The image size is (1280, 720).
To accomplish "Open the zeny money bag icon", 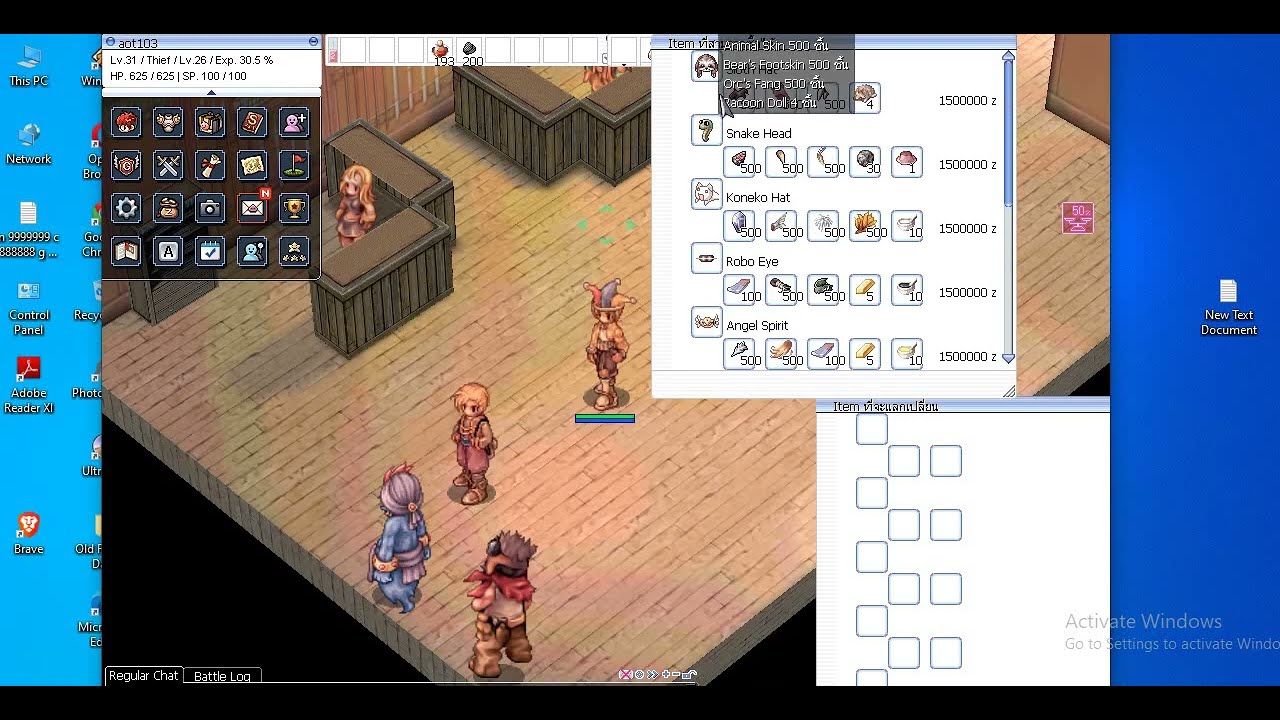I will 168,208.
